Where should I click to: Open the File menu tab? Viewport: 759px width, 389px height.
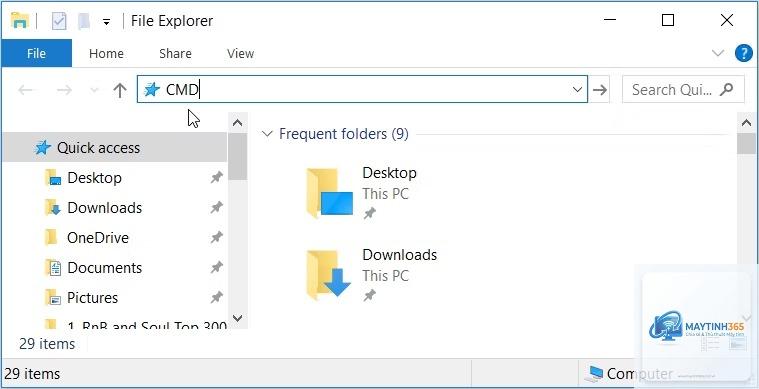pos(36,53)
